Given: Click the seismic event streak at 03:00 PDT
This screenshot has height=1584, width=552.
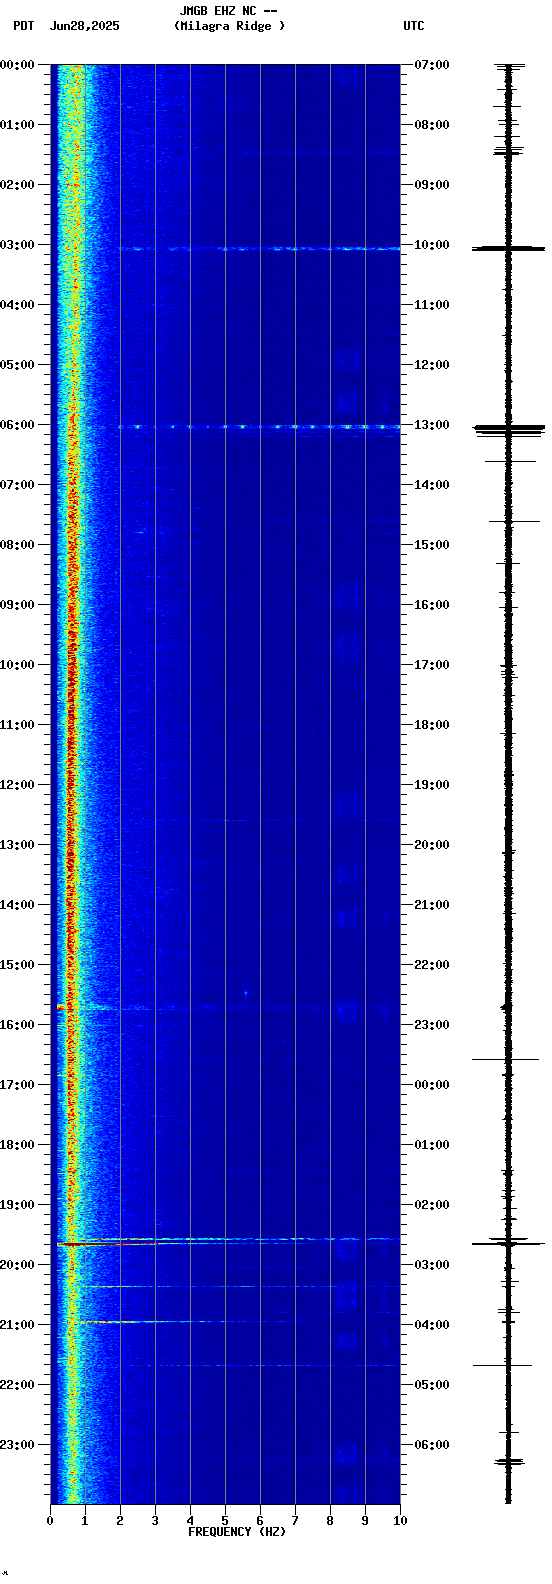Looking at the screenshot, I should click(x=258, y=248).
